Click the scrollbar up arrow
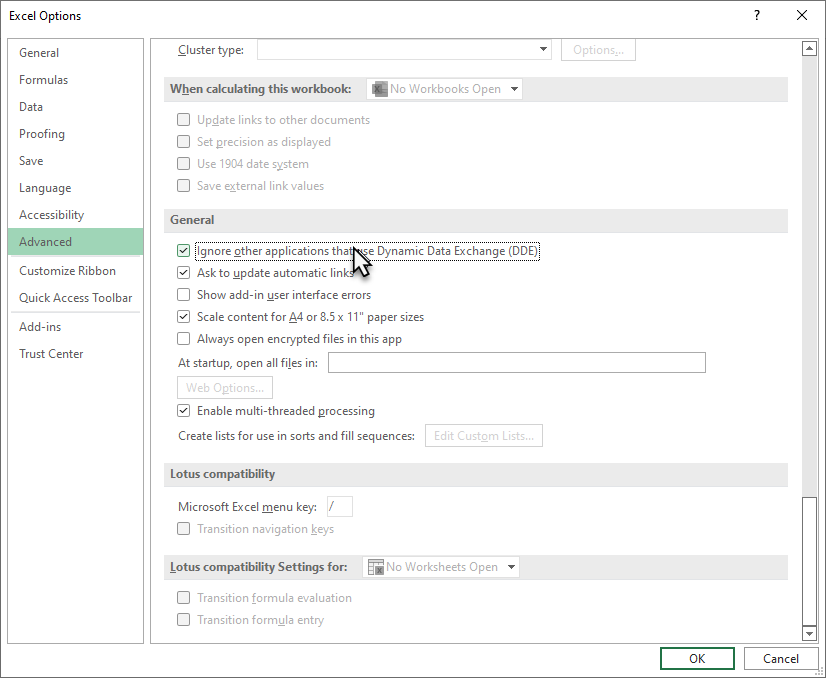This screenshot has width=826, height=678. (809, 48)
